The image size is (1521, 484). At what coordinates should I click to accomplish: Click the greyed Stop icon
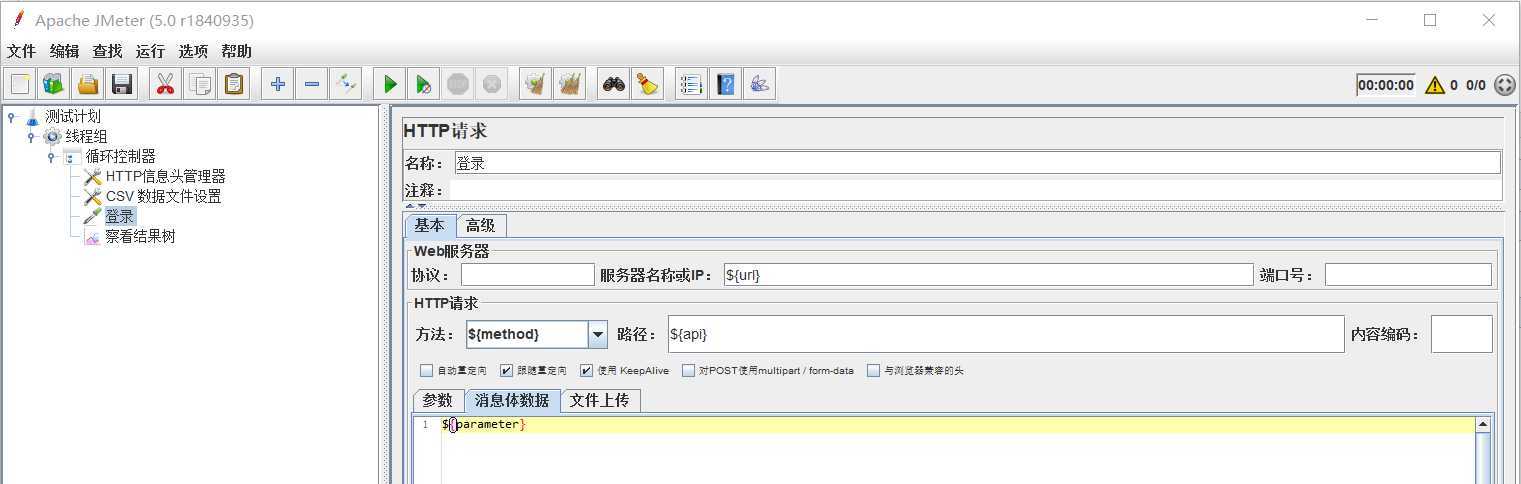458,85
